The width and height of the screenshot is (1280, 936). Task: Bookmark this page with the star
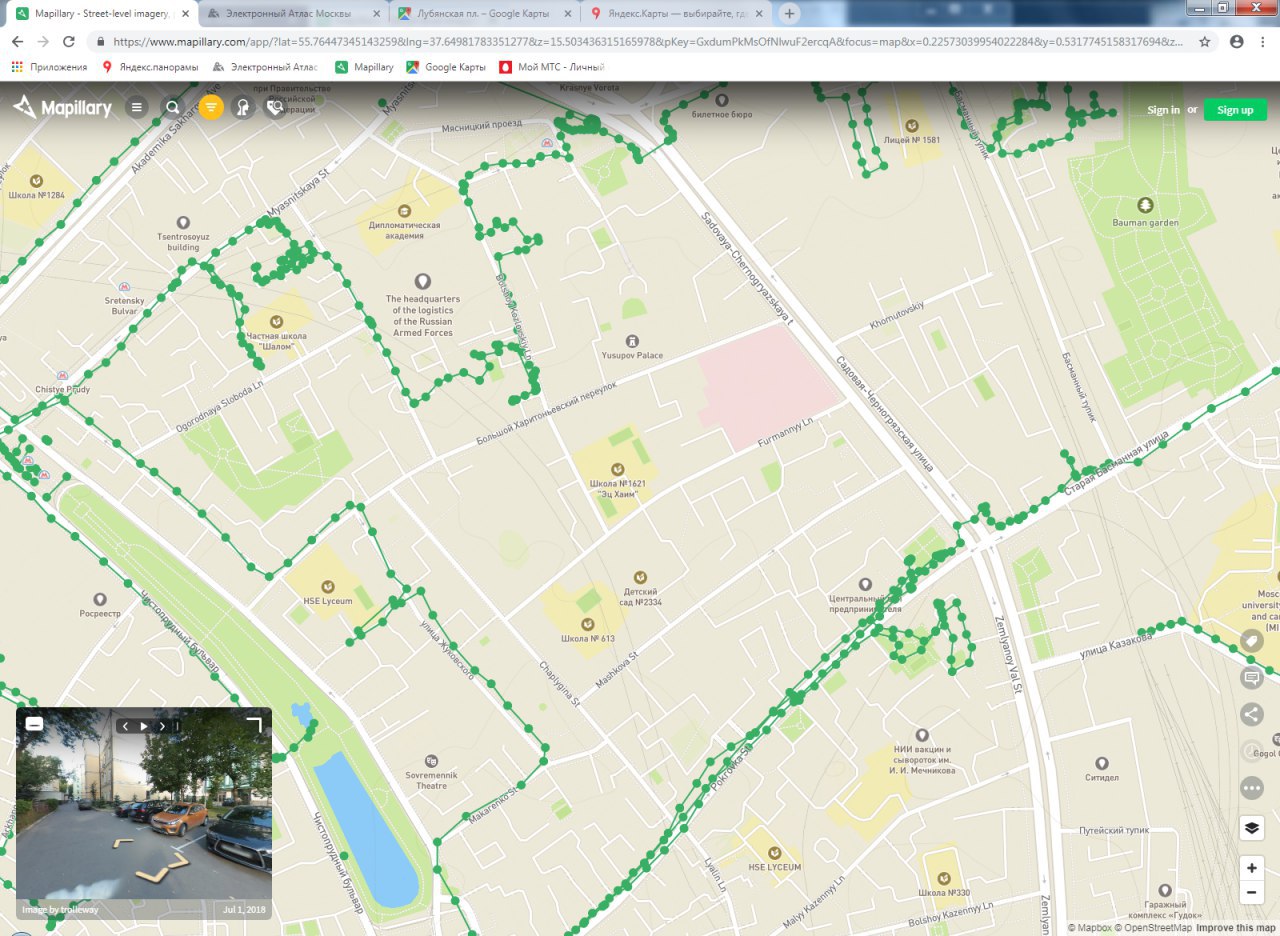pyautogui.click(x=1205, y=42)
